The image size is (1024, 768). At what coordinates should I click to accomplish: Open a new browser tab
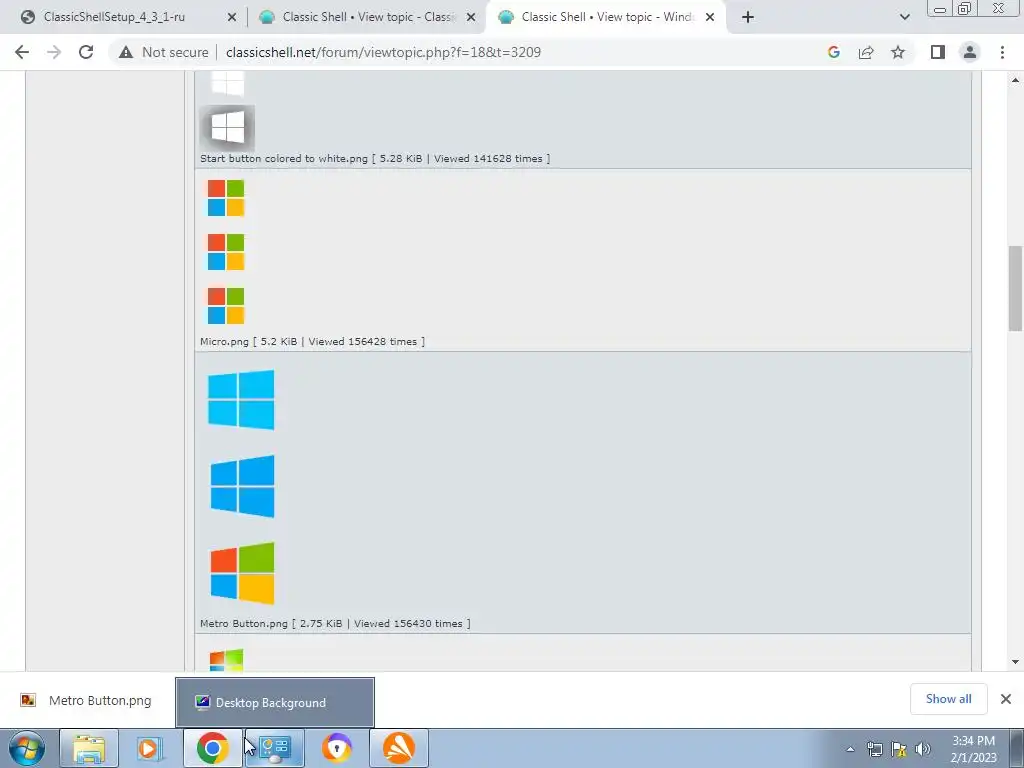[x=748, y=17]
